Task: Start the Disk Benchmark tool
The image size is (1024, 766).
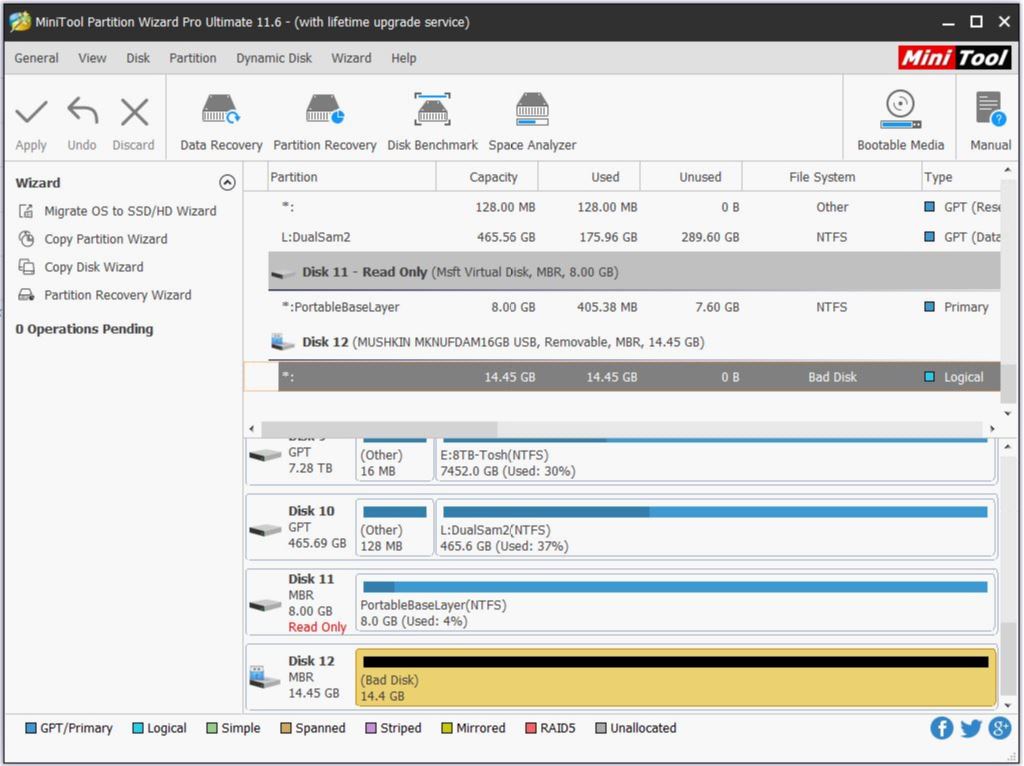Action: [432, 121]
